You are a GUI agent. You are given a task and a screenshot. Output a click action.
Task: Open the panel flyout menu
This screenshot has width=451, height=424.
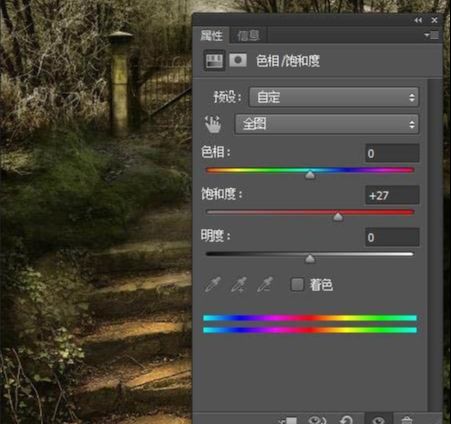coord(431,35)
